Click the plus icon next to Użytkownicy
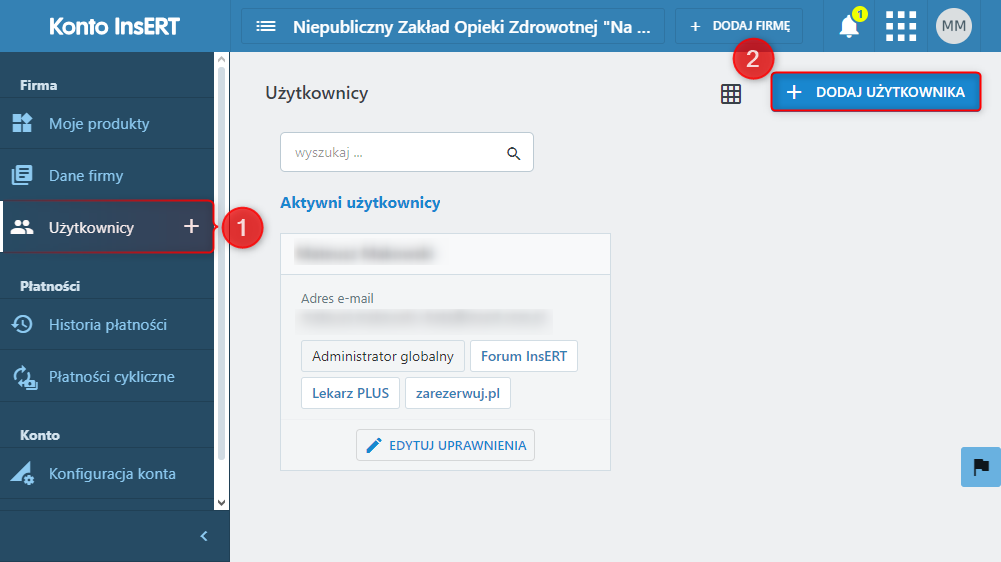This screenshot has width=1001, height=562. click(x=191, y=226)
